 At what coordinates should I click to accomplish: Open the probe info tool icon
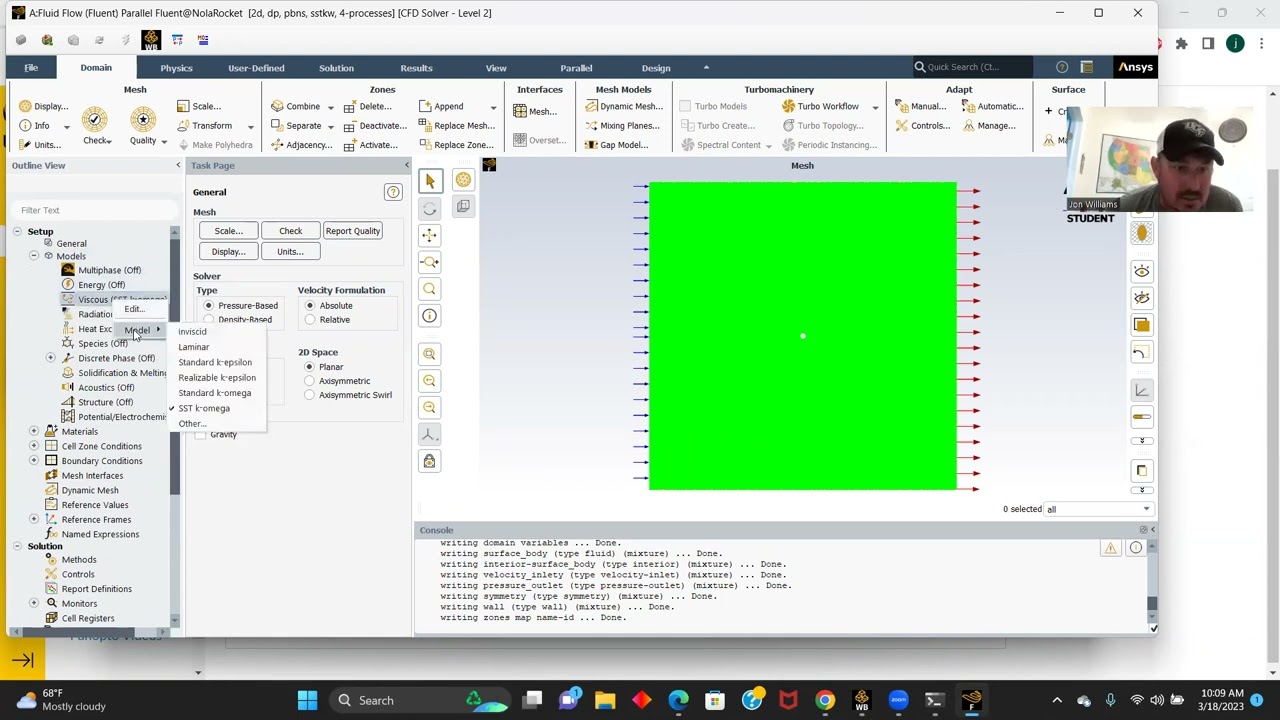click(430, 316)
